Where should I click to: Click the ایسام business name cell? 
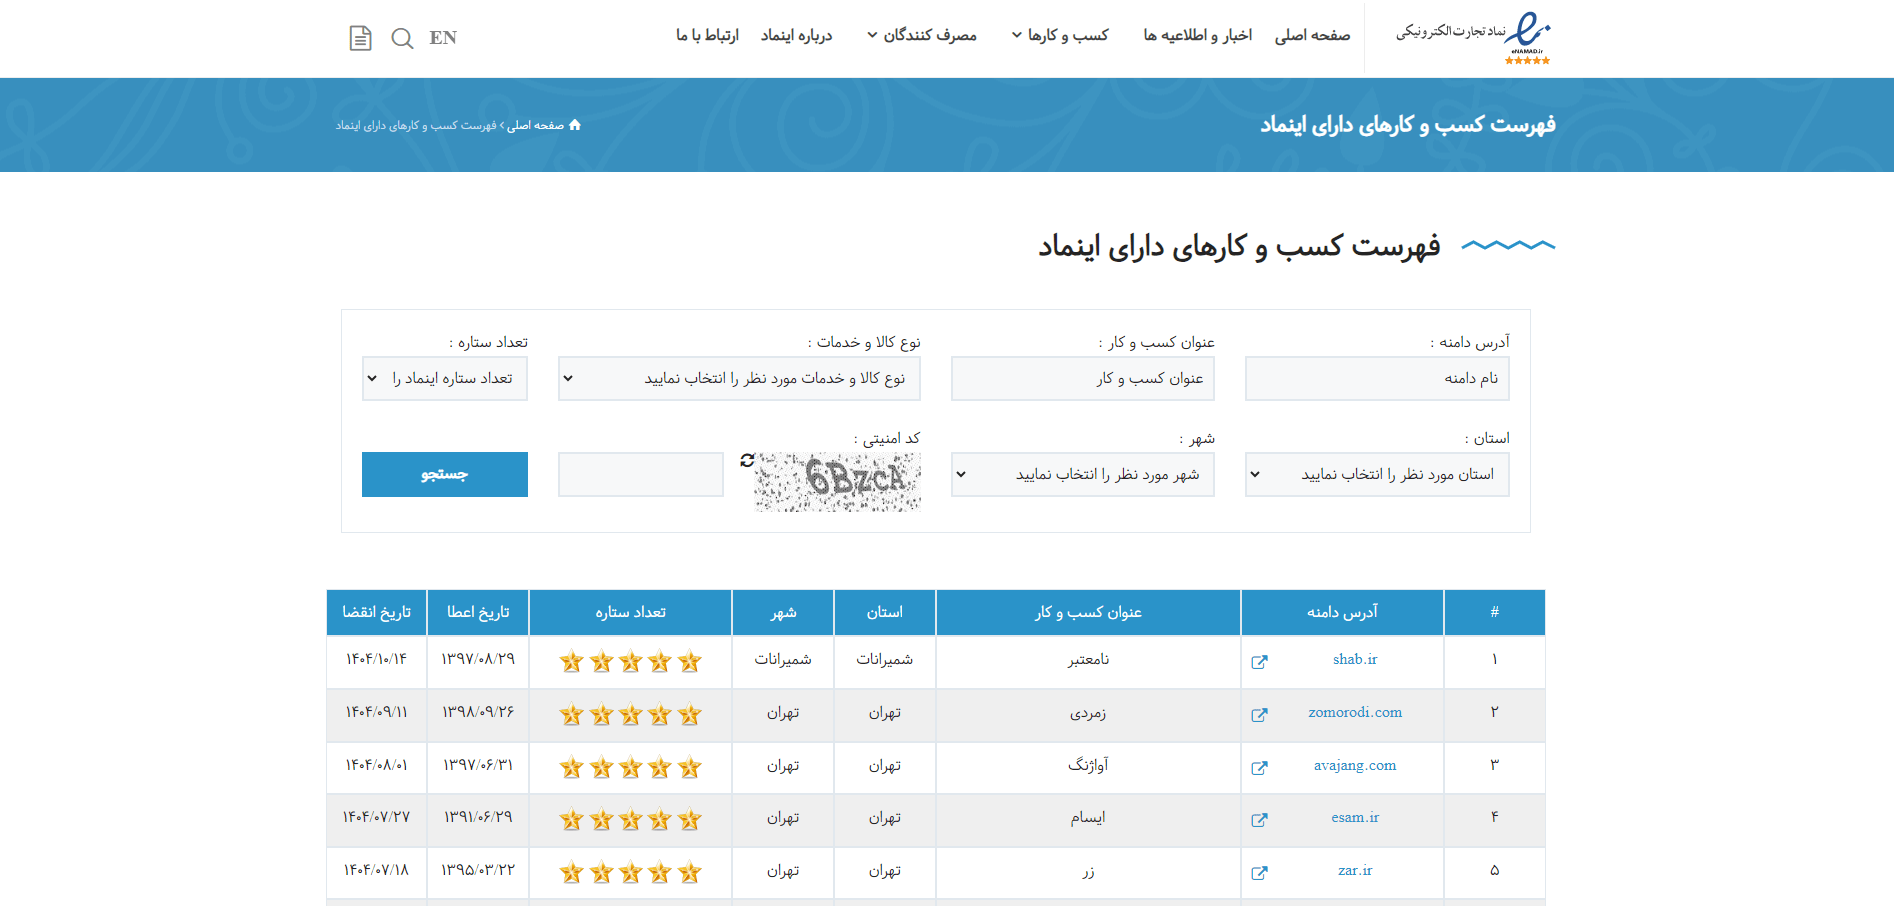click(1088, 818)
